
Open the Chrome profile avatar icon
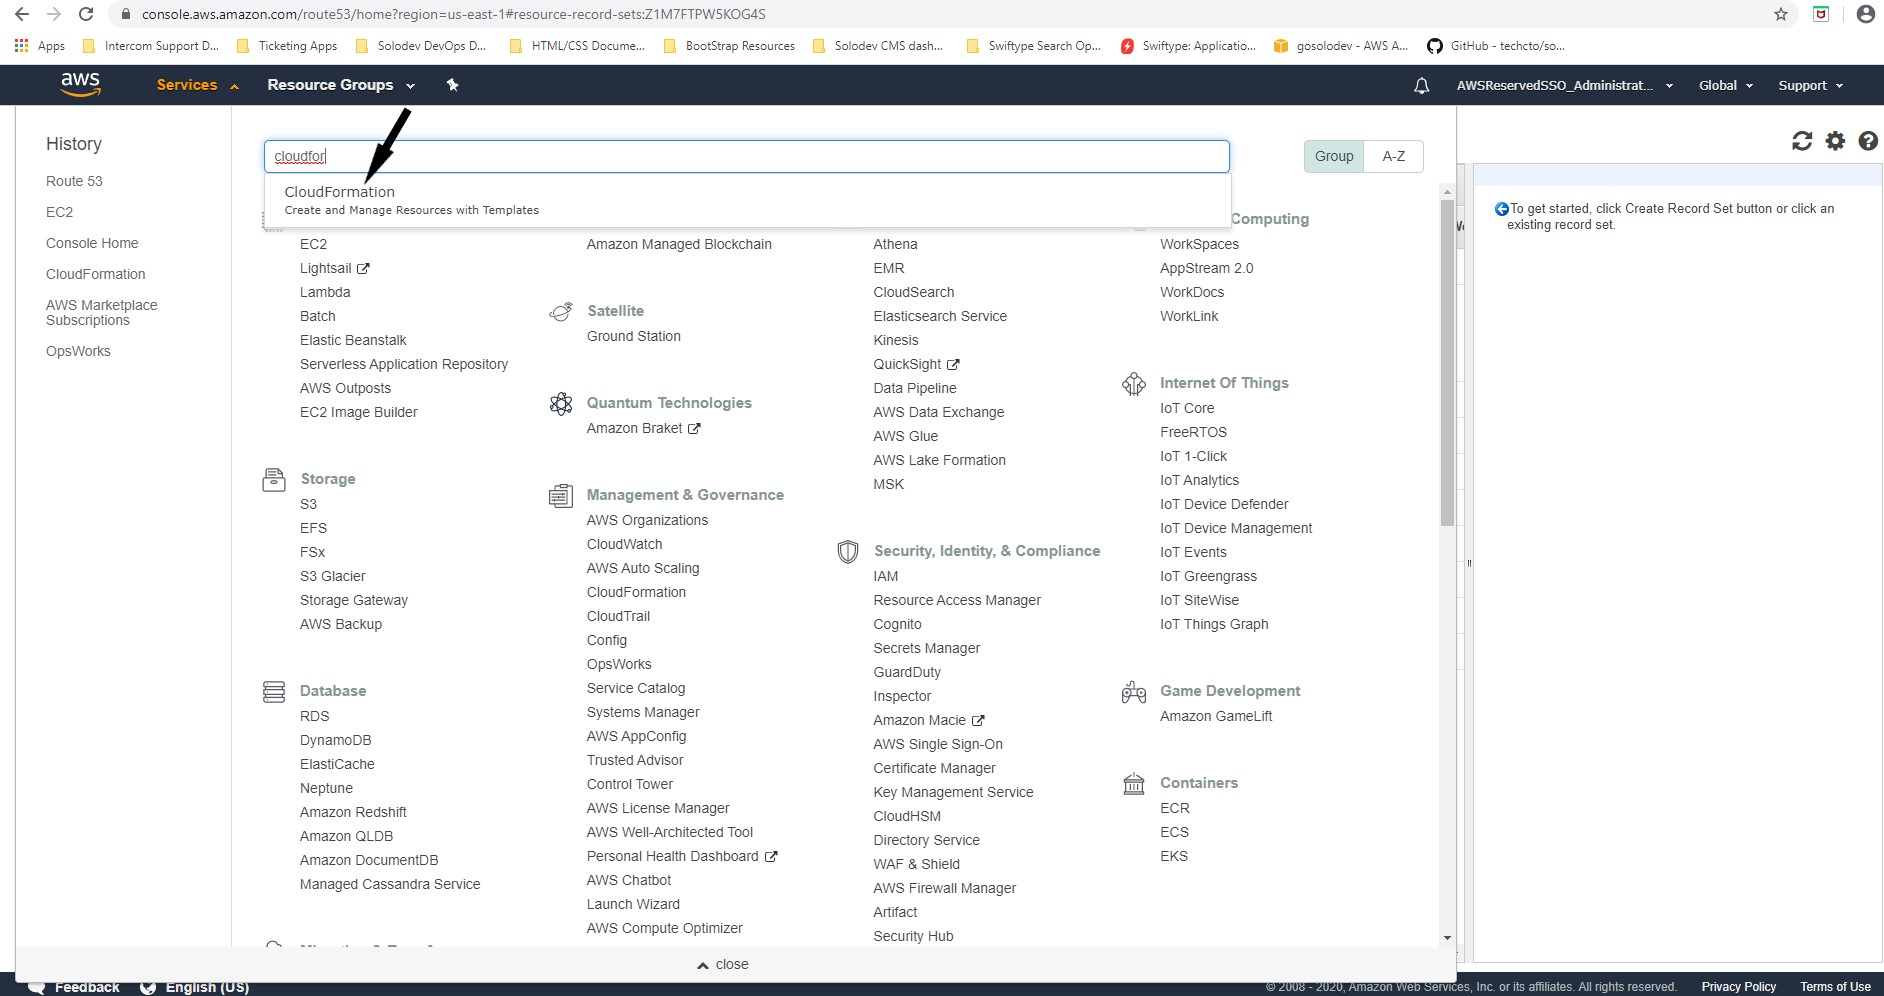click(1865, 14)
